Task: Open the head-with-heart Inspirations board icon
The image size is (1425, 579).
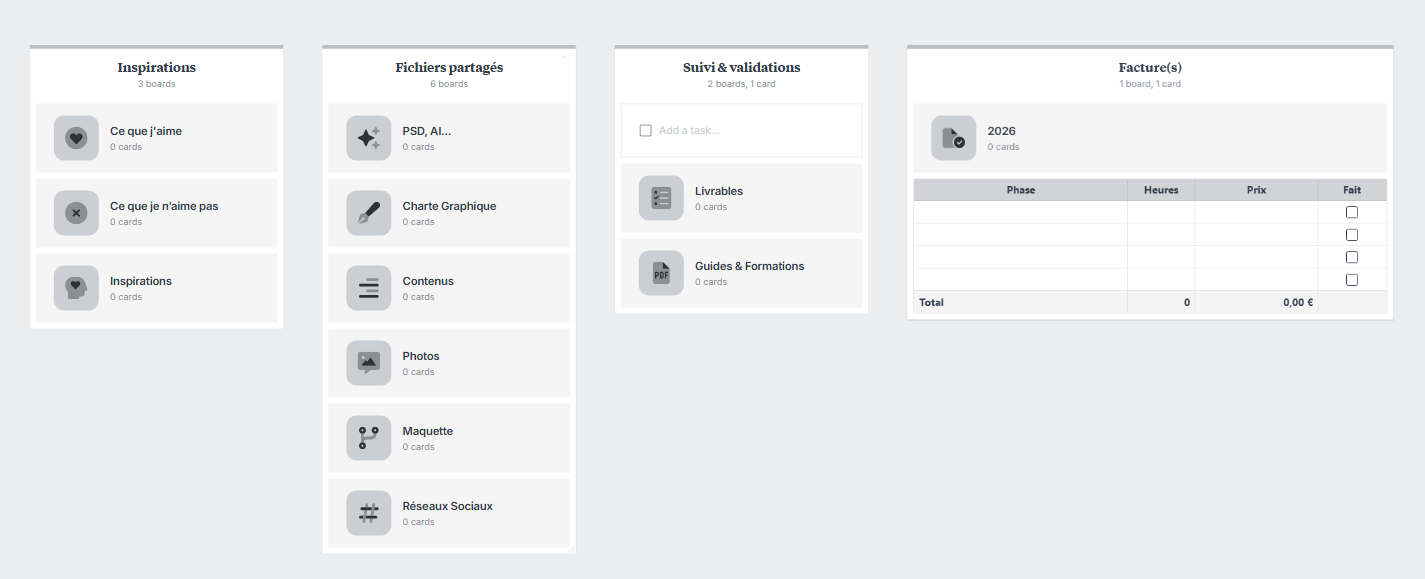Action: coord(76,288)
